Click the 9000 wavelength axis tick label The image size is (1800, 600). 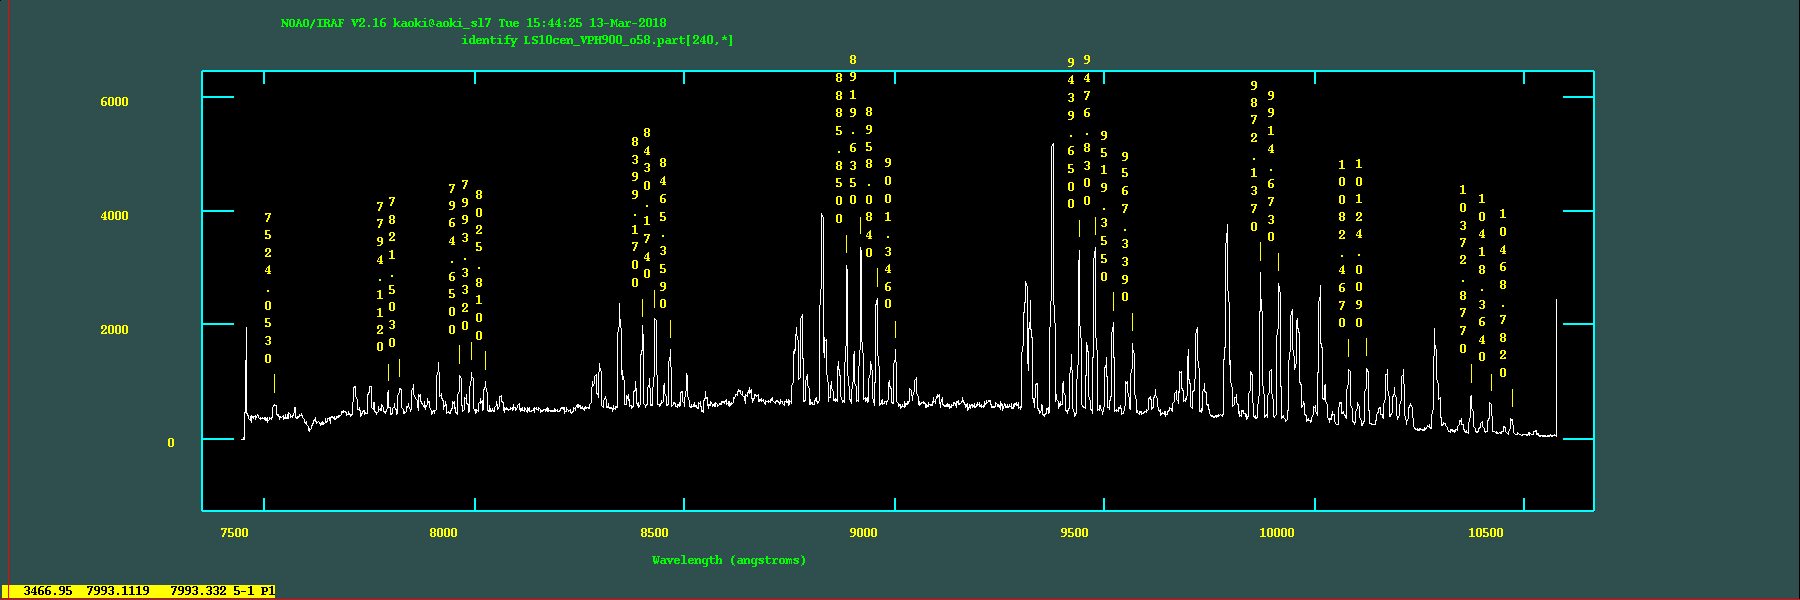pyautogui.click(x=863, y=533)
